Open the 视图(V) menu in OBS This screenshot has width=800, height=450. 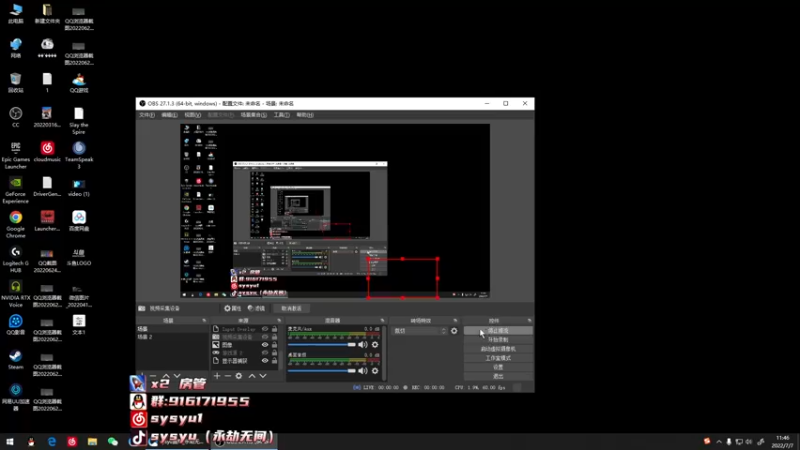pyautogui.click(x=192, y=115)
